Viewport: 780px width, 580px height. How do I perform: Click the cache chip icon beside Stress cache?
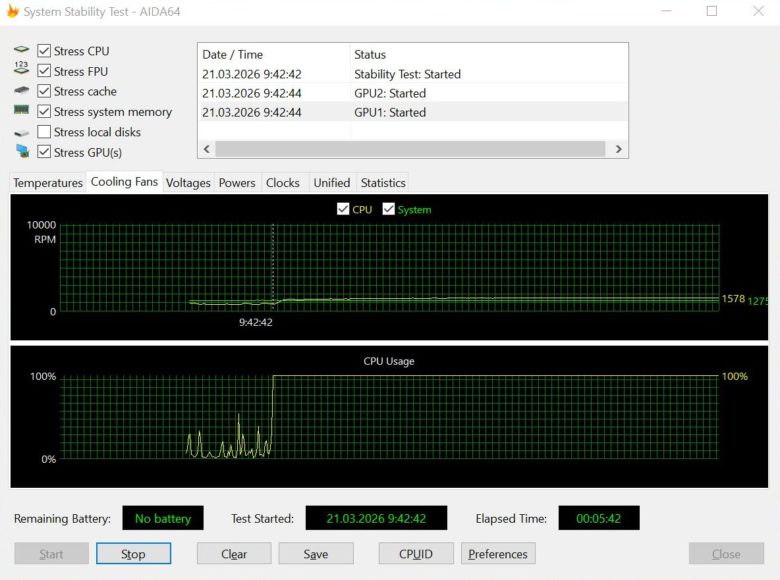pyautogui.click(x=21, y=90)
